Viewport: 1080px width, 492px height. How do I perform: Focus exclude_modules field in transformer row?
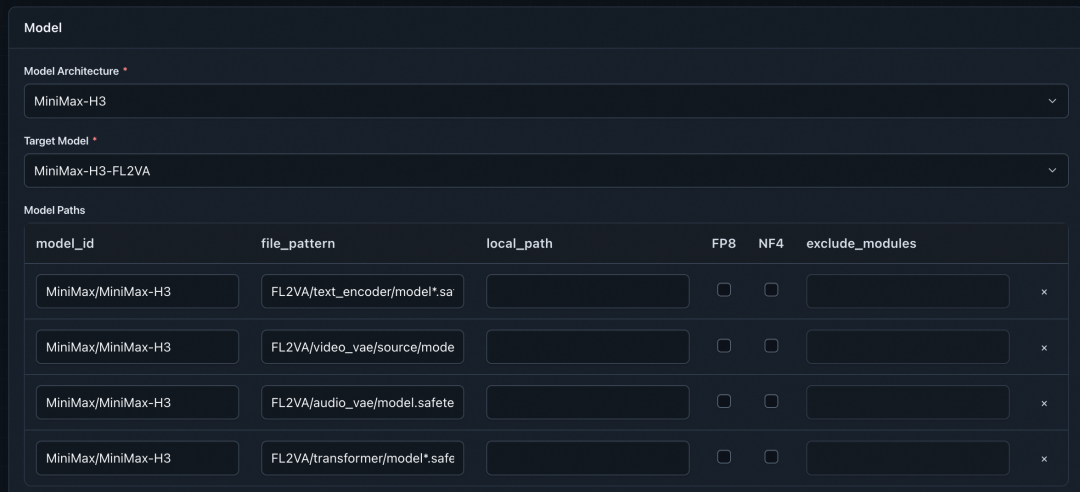[x=908, y=458]
